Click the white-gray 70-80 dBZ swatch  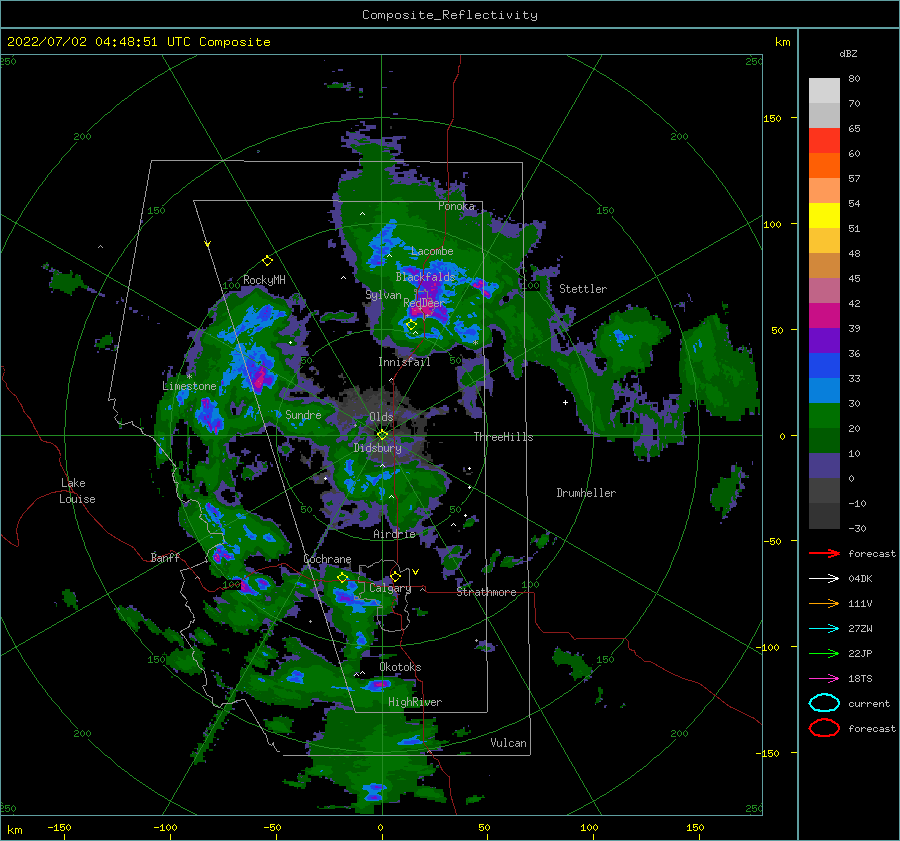click(824, 91)
